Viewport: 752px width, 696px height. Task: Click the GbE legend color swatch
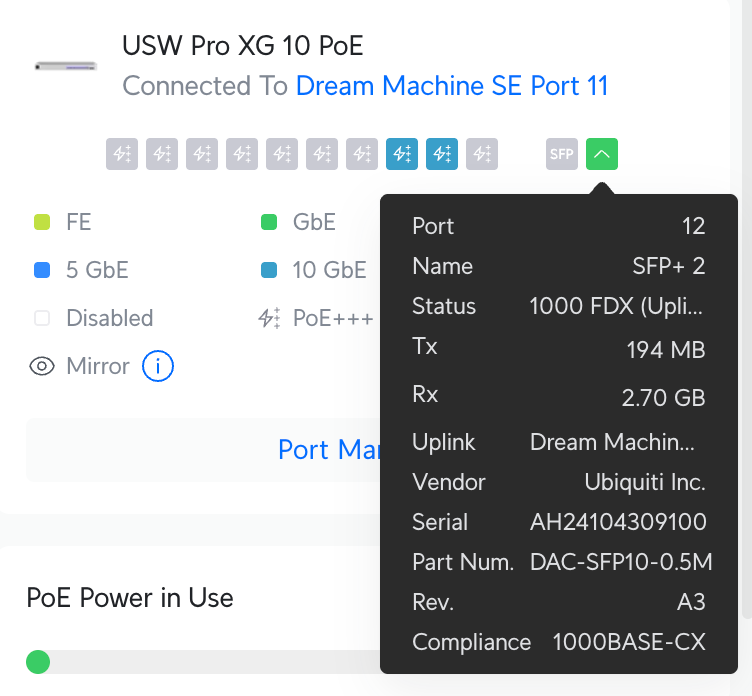tap(269, 222)
